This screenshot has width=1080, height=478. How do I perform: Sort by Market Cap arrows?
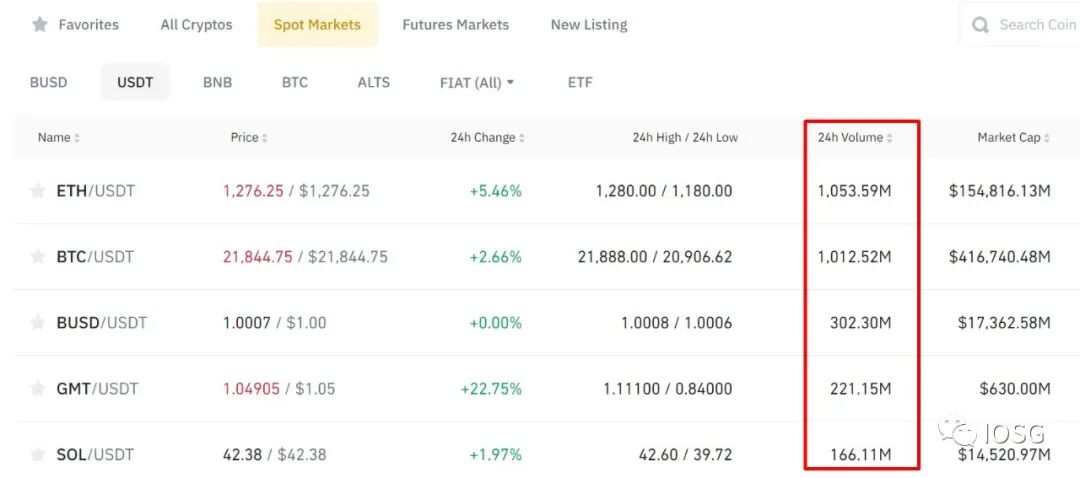point(1047,138)
